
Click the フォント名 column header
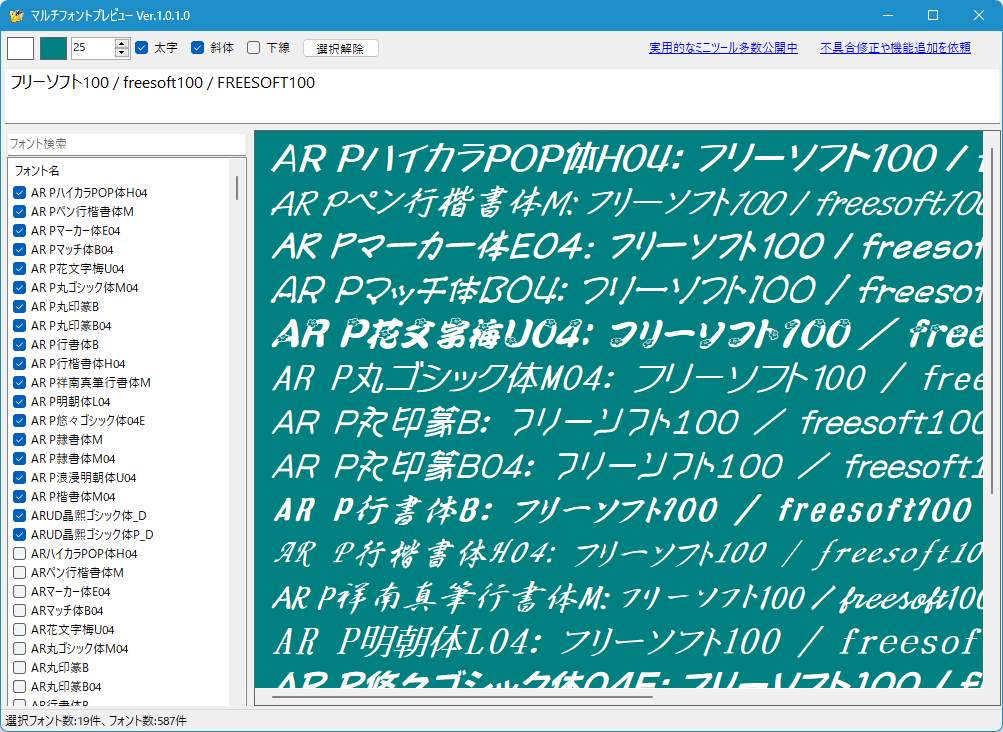point(37,171)
